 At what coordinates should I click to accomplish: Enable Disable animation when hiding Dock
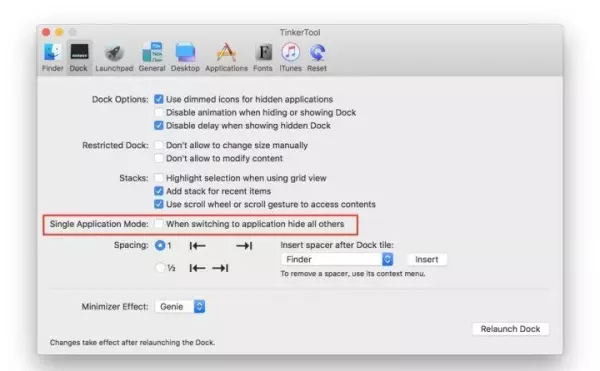pos(158,112)
